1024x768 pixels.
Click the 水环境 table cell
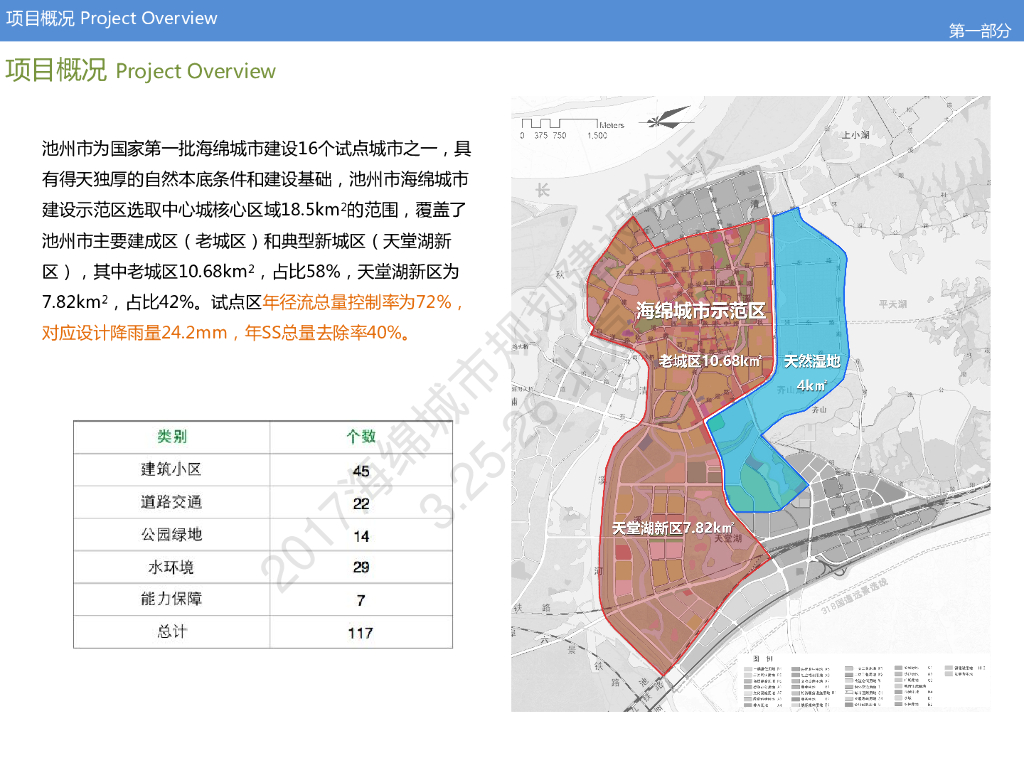tap(171, 567)
